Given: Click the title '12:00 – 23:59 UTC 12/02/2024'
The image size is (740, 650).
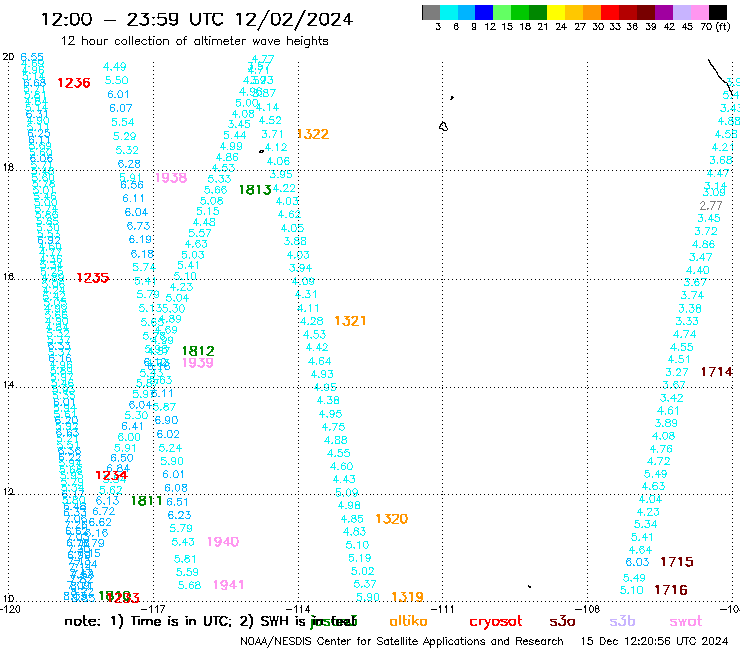Looking at the screenshot, I should coord(197,19).
